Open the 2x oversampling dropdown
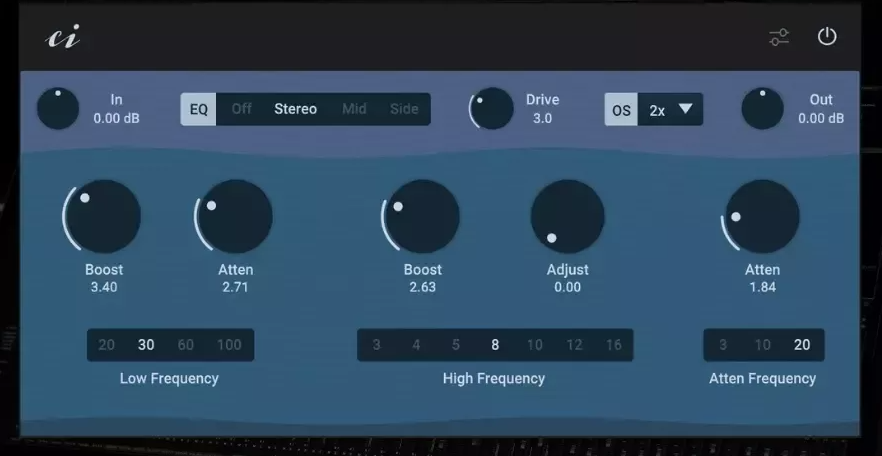Viewport: 882px width, 456px height. tap(671, 110)
